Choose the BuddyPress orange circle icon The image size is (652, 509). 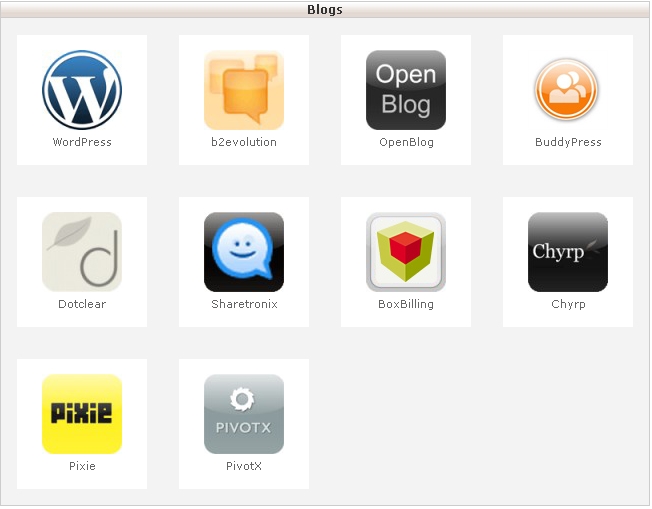click(x=568, y=90)
